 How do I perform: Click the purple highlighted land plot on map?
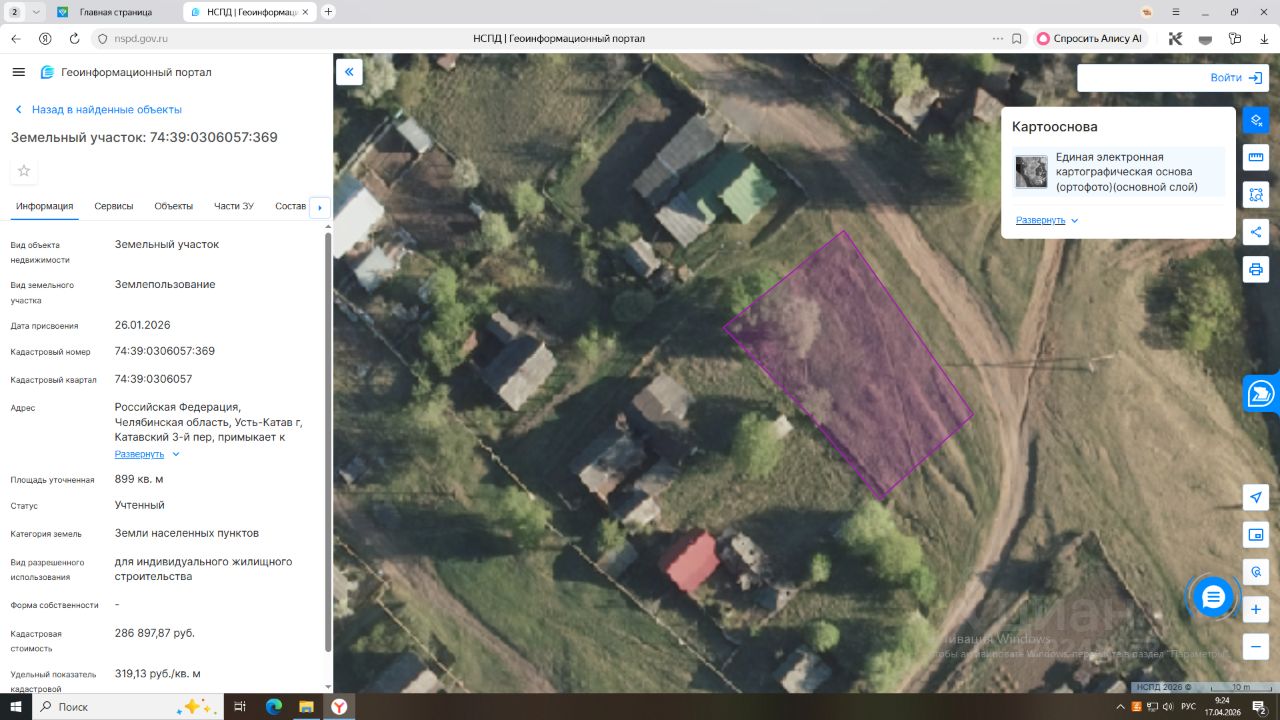[x=848, y=365]
